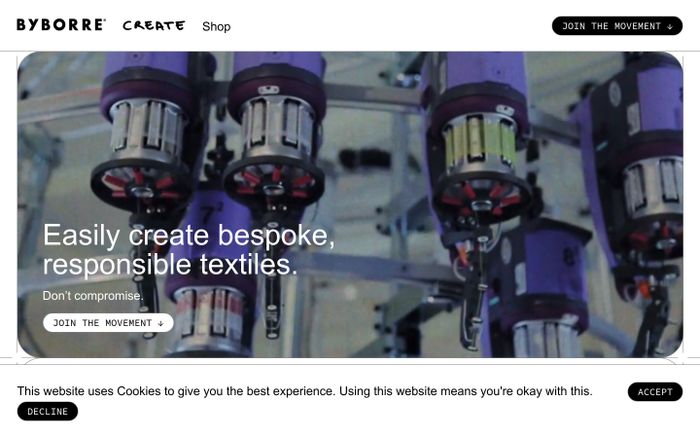The height and width of the screenshot is (438, 700).
Task: Click the second purple machine with red spokes
Action: tap(275, 134)
